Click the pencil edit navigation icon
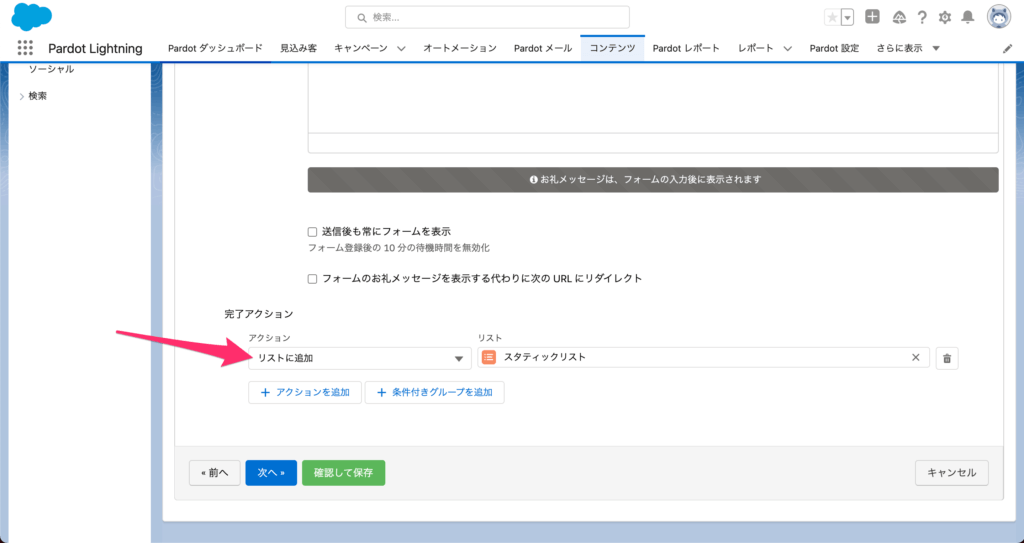Screen dimensions: 1024x543 click(x=1007, y=49)
